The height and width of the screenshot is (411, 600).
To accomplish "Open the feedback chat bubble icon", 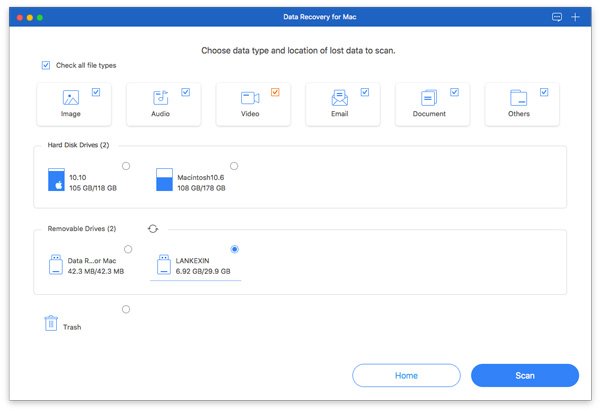I will tap(557, 17).
